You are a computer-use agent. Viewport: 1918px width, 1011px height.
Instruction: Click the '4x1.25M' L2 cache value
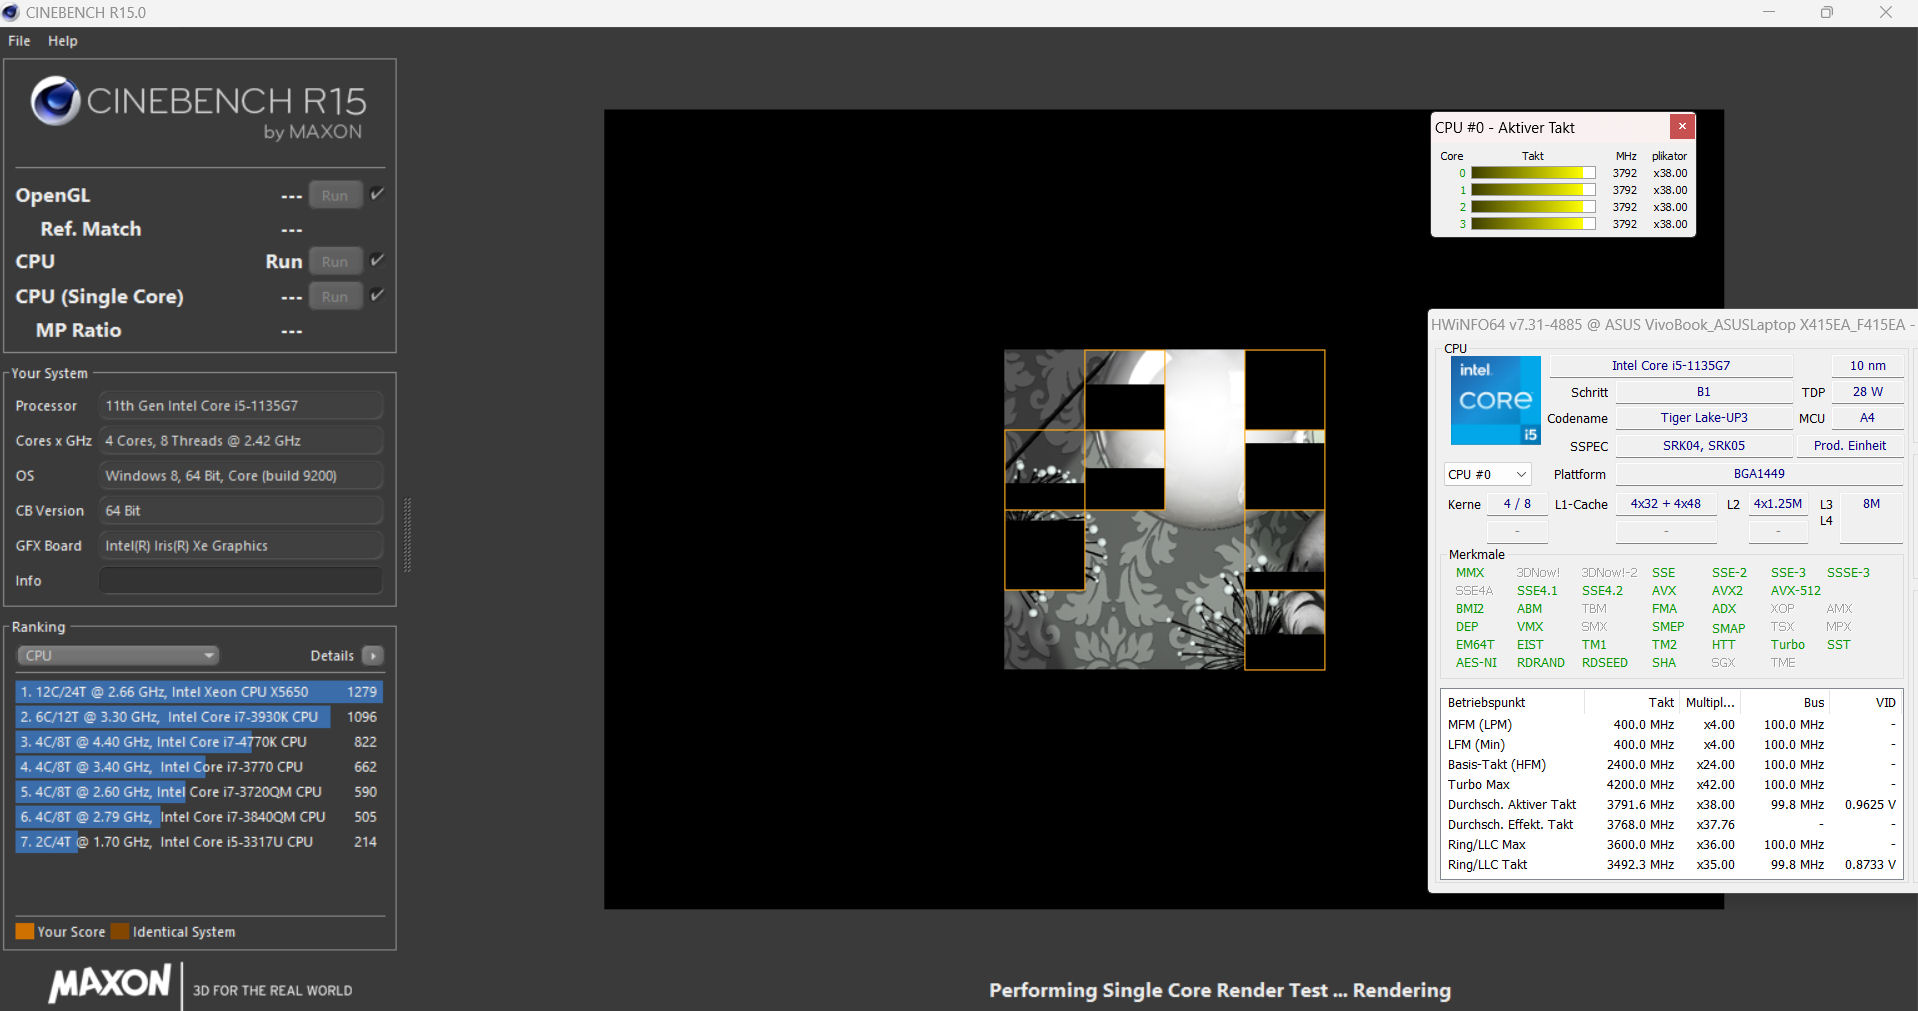pos(1778,504)
